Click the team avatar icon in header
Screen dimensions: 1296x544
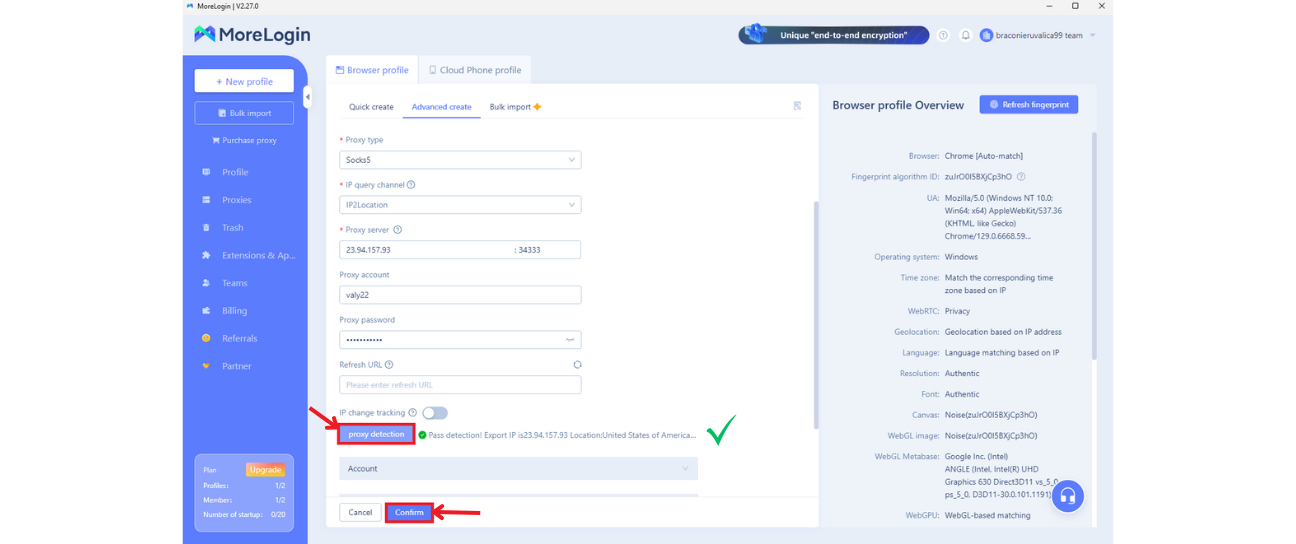point(986,35)
